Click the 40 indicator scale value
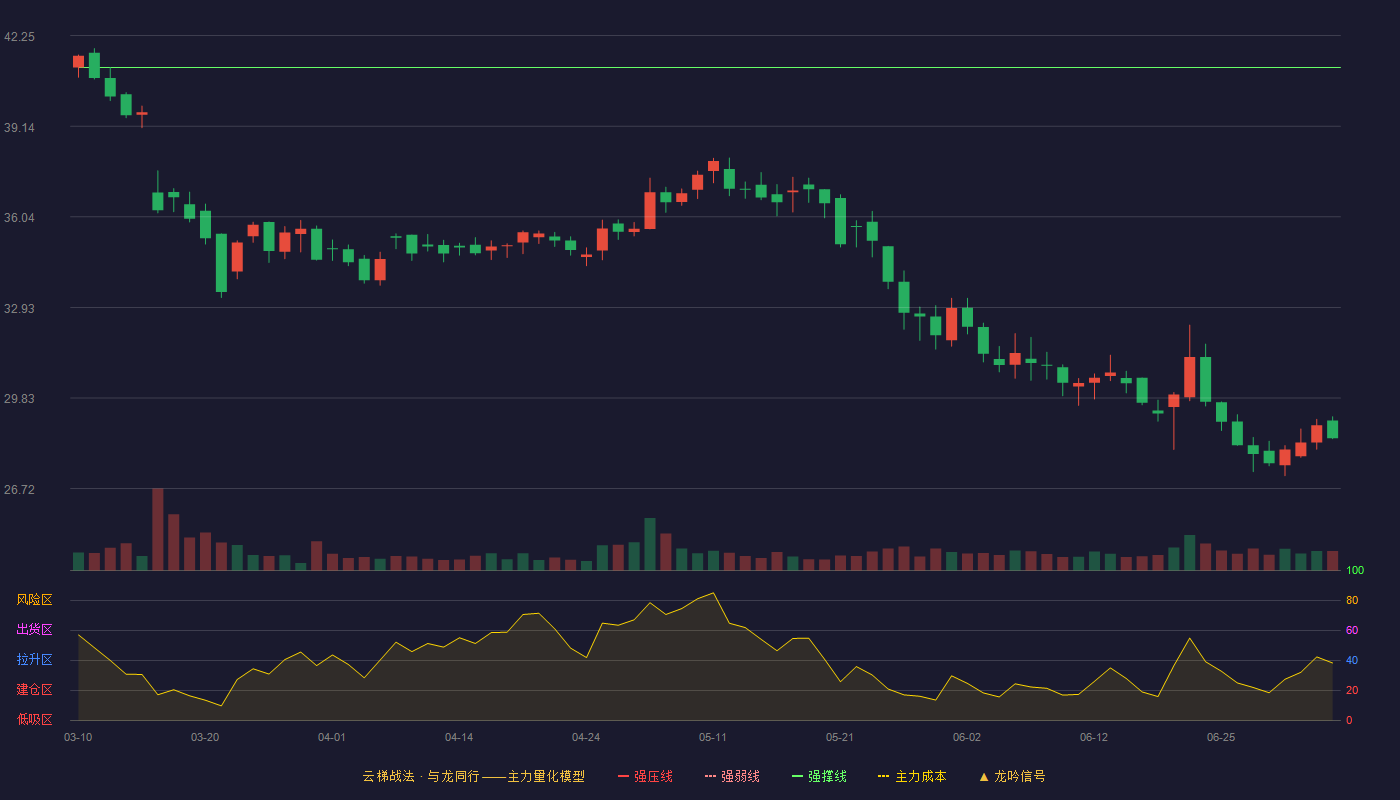This screenshot has height=800, width=1400. pyautogui.click(x=1352, y=661)
